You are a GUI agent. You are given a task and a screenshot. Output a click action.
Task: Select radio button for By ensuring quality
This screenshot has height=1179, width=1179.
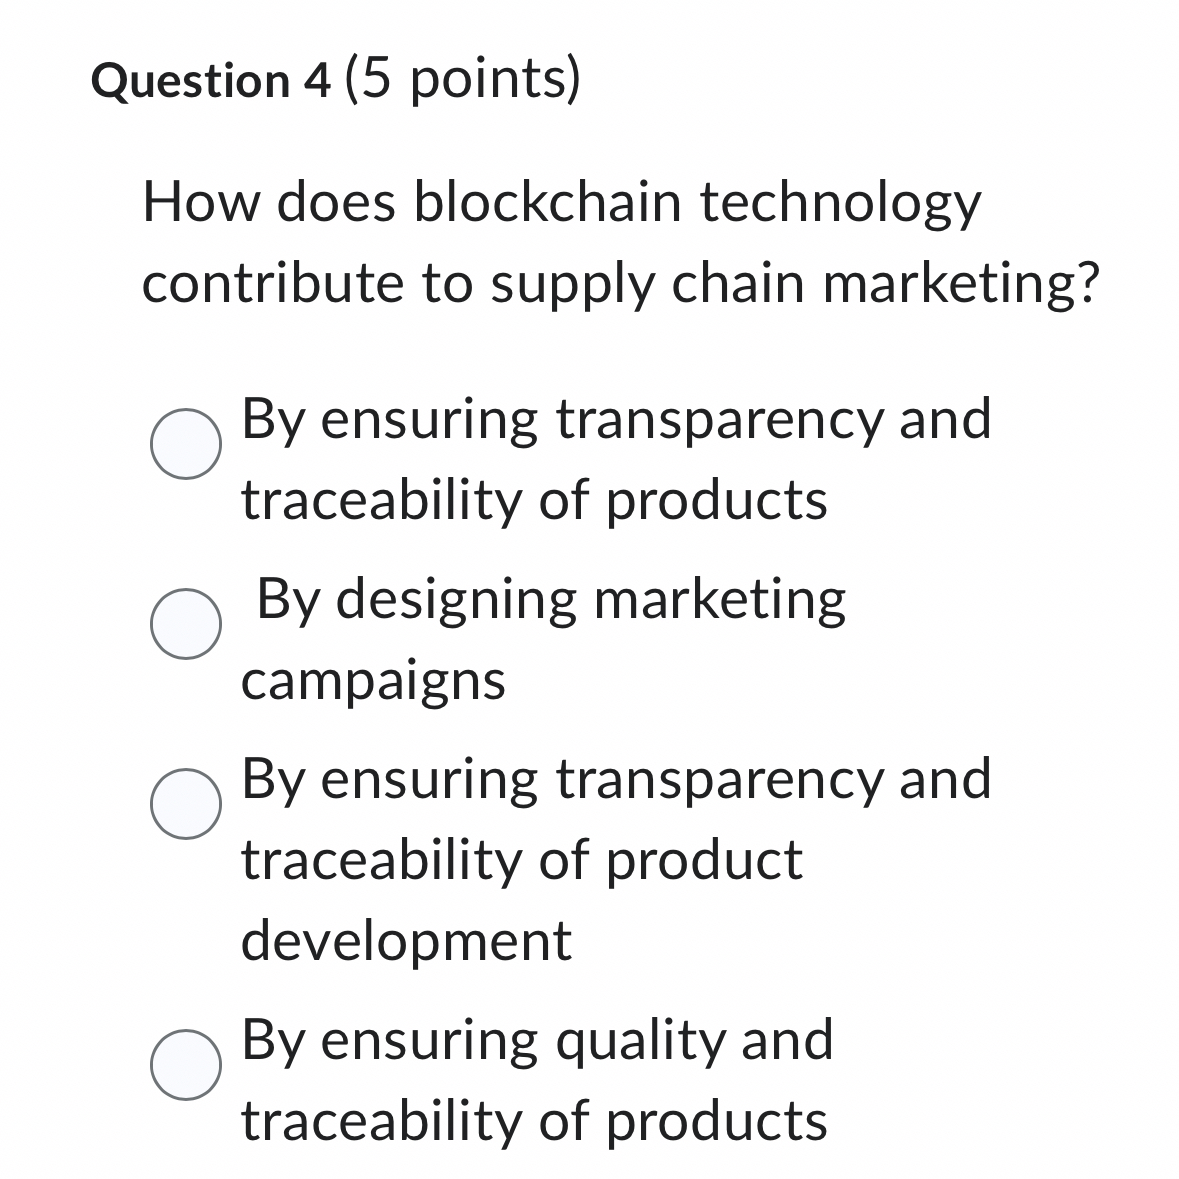coord(186,1065)
